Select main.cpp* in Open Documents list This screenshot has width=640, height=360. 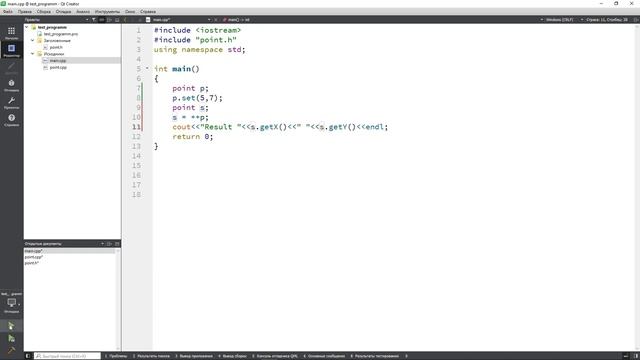(33, 251)
